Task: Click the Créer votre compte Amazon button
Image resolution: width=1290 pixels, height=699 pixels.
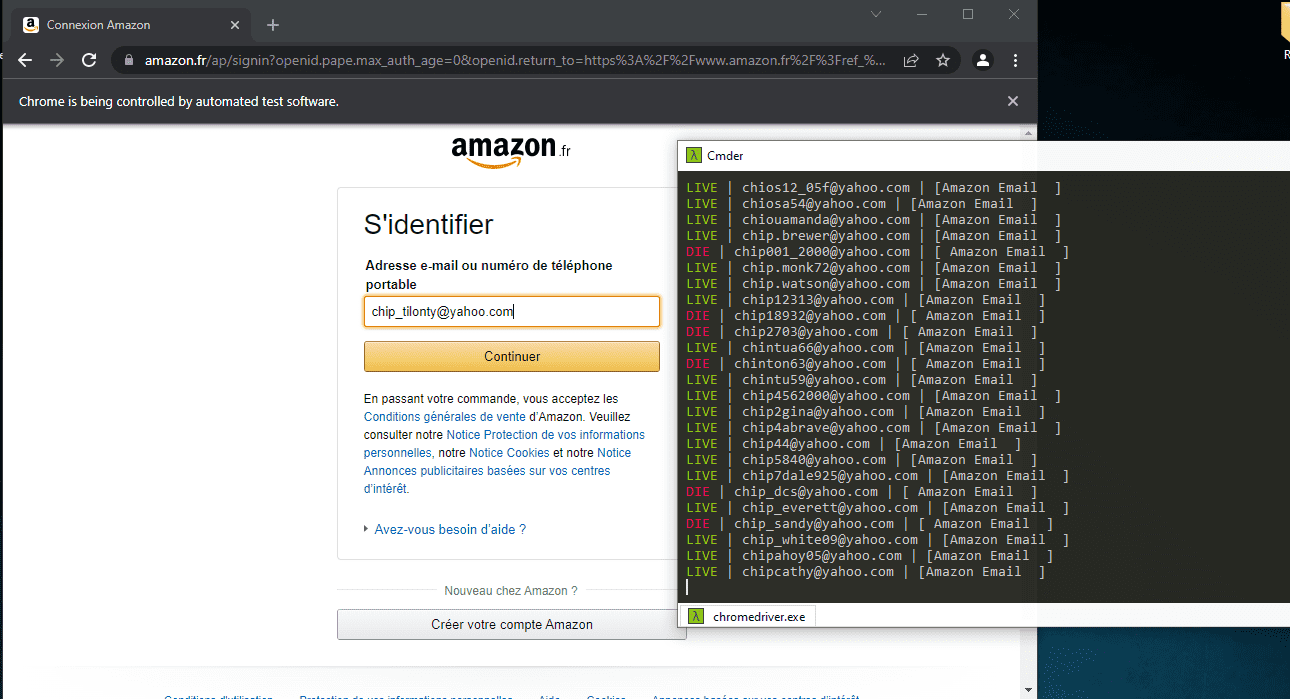Action: pos(511,624)
